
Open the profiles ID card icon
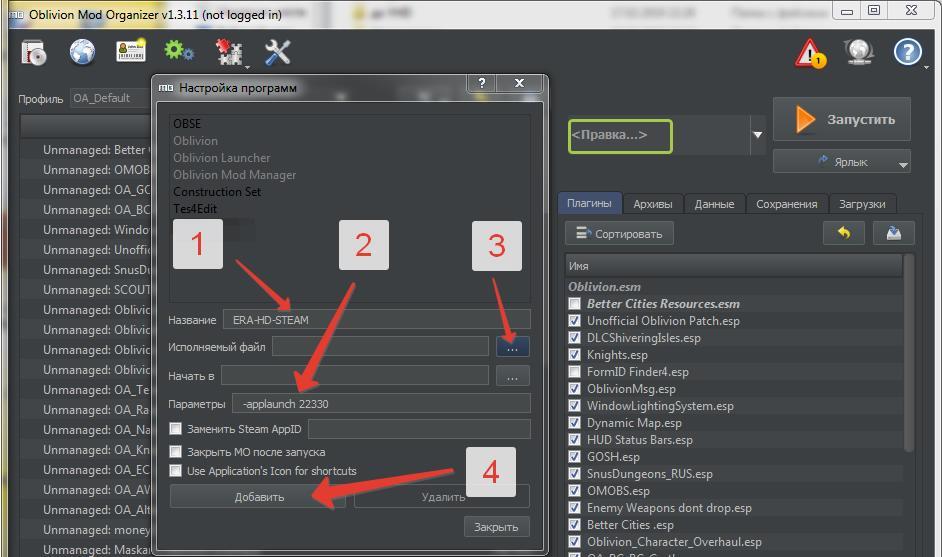(131, 52)
